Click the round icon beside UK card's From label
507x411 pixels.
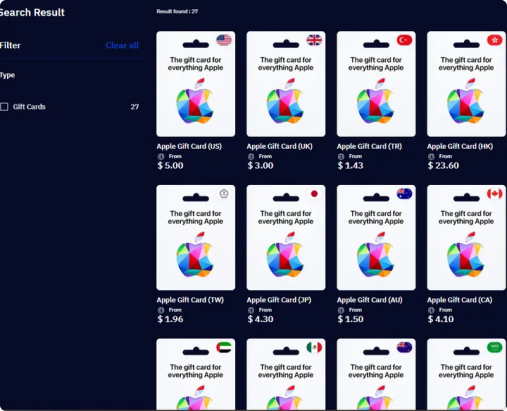(251, 156)
